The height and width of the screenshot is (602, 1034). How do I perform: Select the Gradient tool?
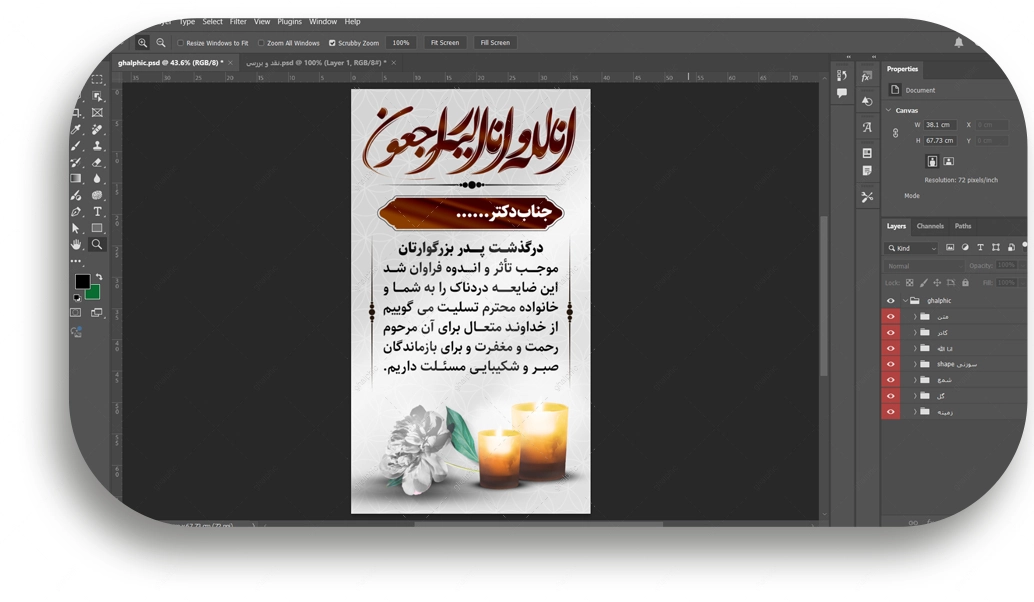click(x=76, y=179)
